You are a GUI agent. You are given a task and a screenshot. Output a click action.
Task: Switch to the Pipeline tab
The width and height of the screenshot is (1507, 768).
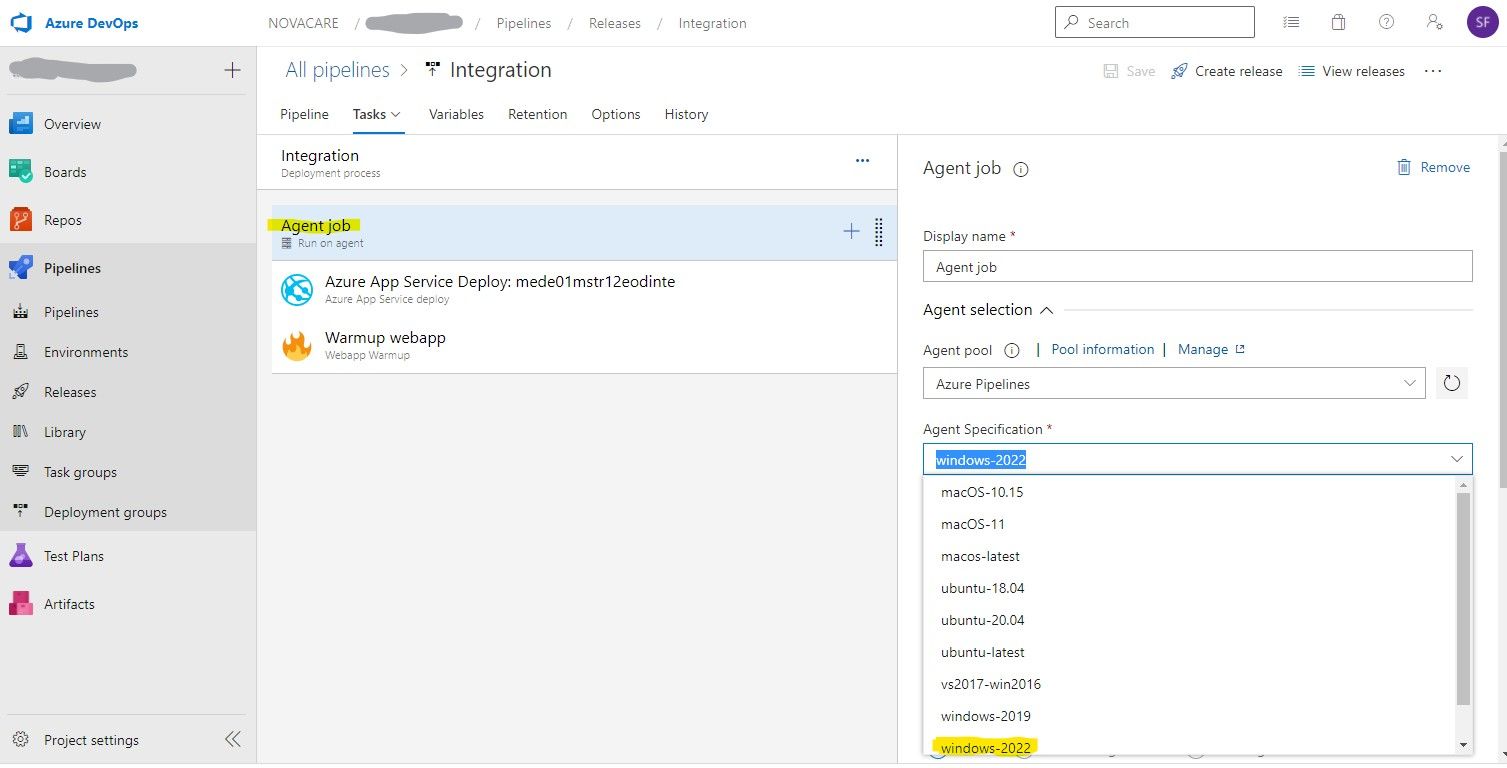(x=304, y=114)
